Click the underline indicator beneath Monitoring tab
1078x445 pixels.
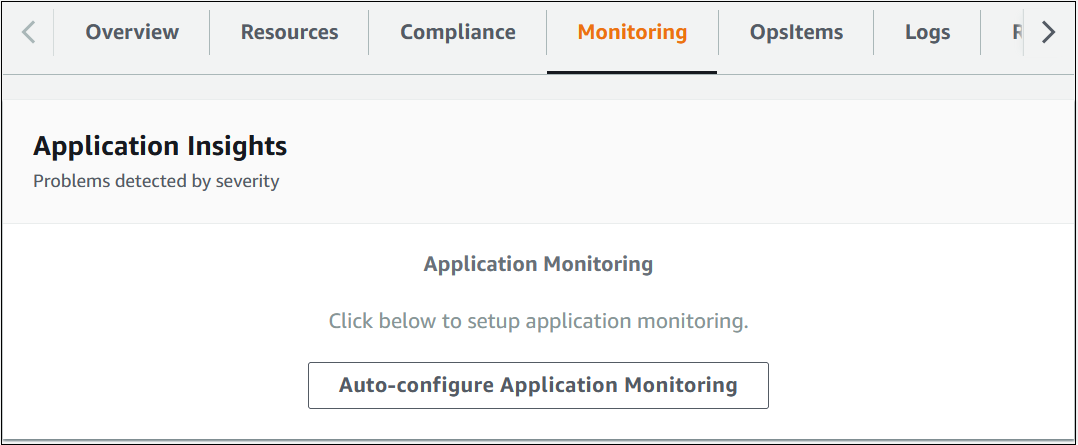pos(632,72)
